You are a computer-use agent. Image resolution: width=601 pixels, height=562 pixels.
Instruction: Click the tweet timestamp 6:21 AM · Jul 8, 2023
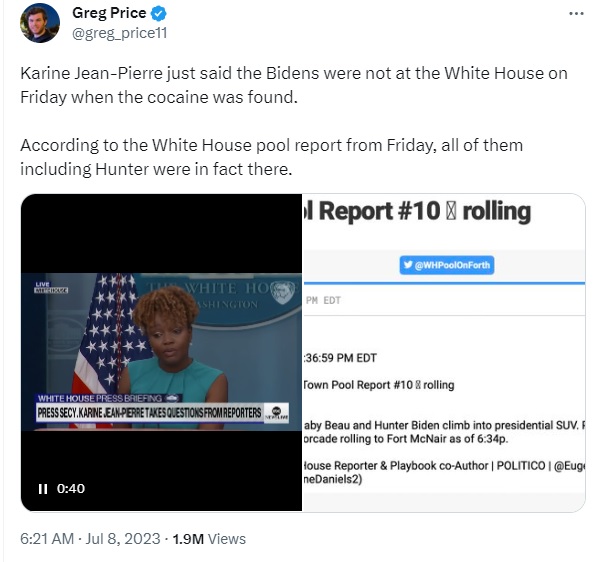point(90,539)
